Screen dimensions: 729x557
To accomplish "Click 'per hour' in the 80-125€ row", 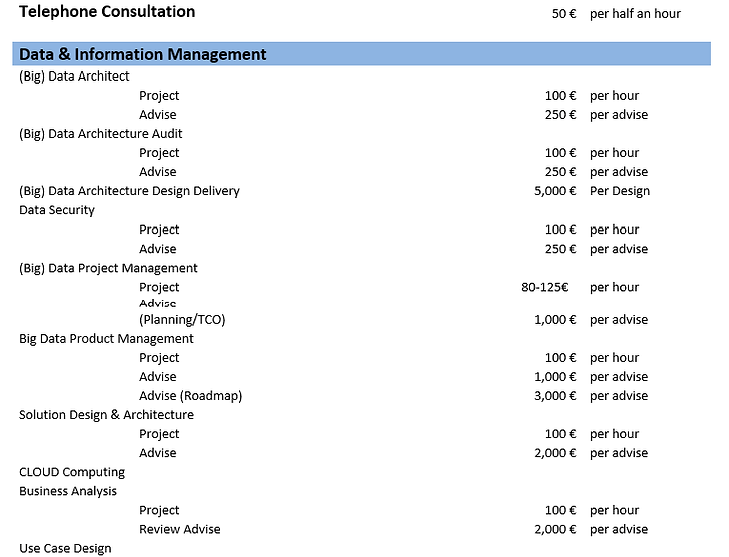I will 614,287.
